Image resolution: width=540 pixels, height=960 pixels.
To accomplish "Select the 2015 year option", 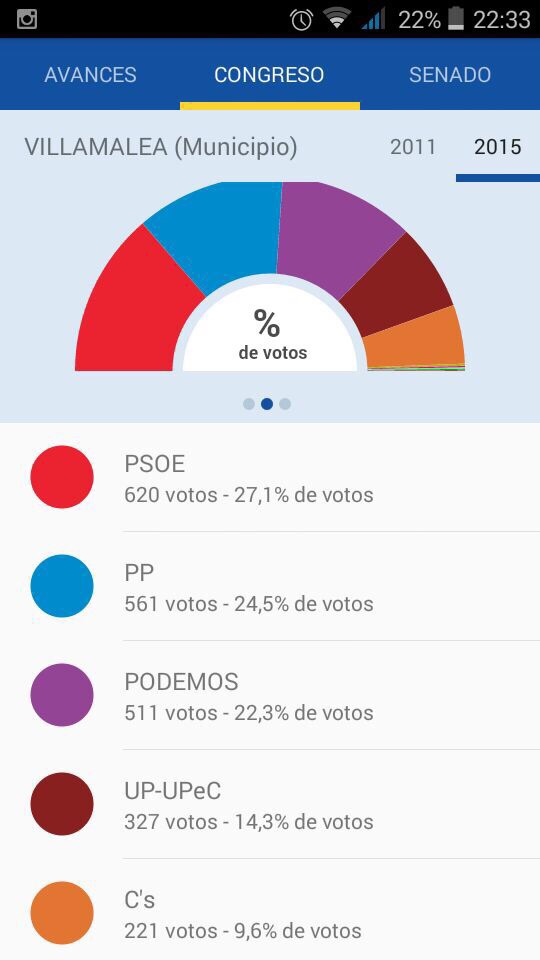I will pos(498,147).
